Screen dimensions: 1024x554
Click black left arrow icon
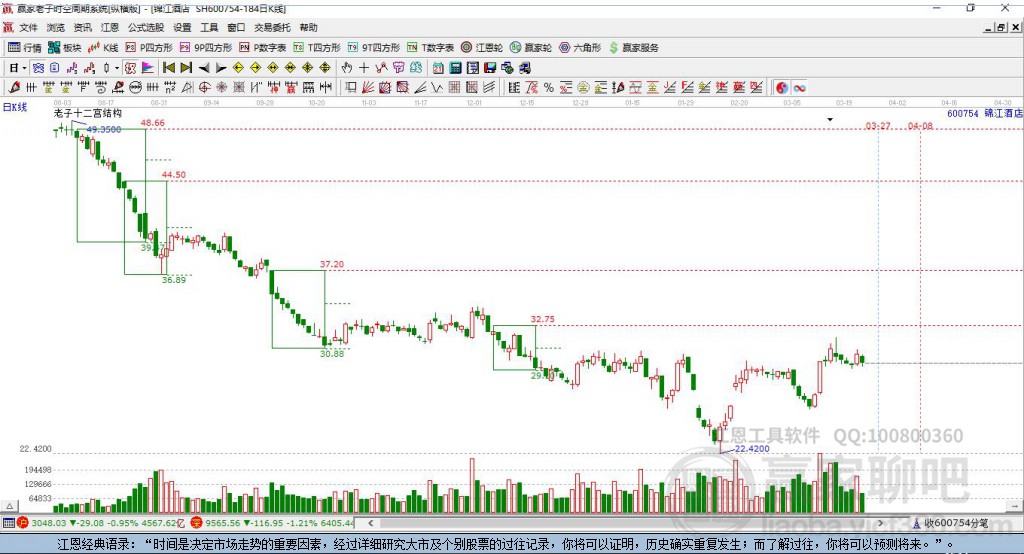204,68
